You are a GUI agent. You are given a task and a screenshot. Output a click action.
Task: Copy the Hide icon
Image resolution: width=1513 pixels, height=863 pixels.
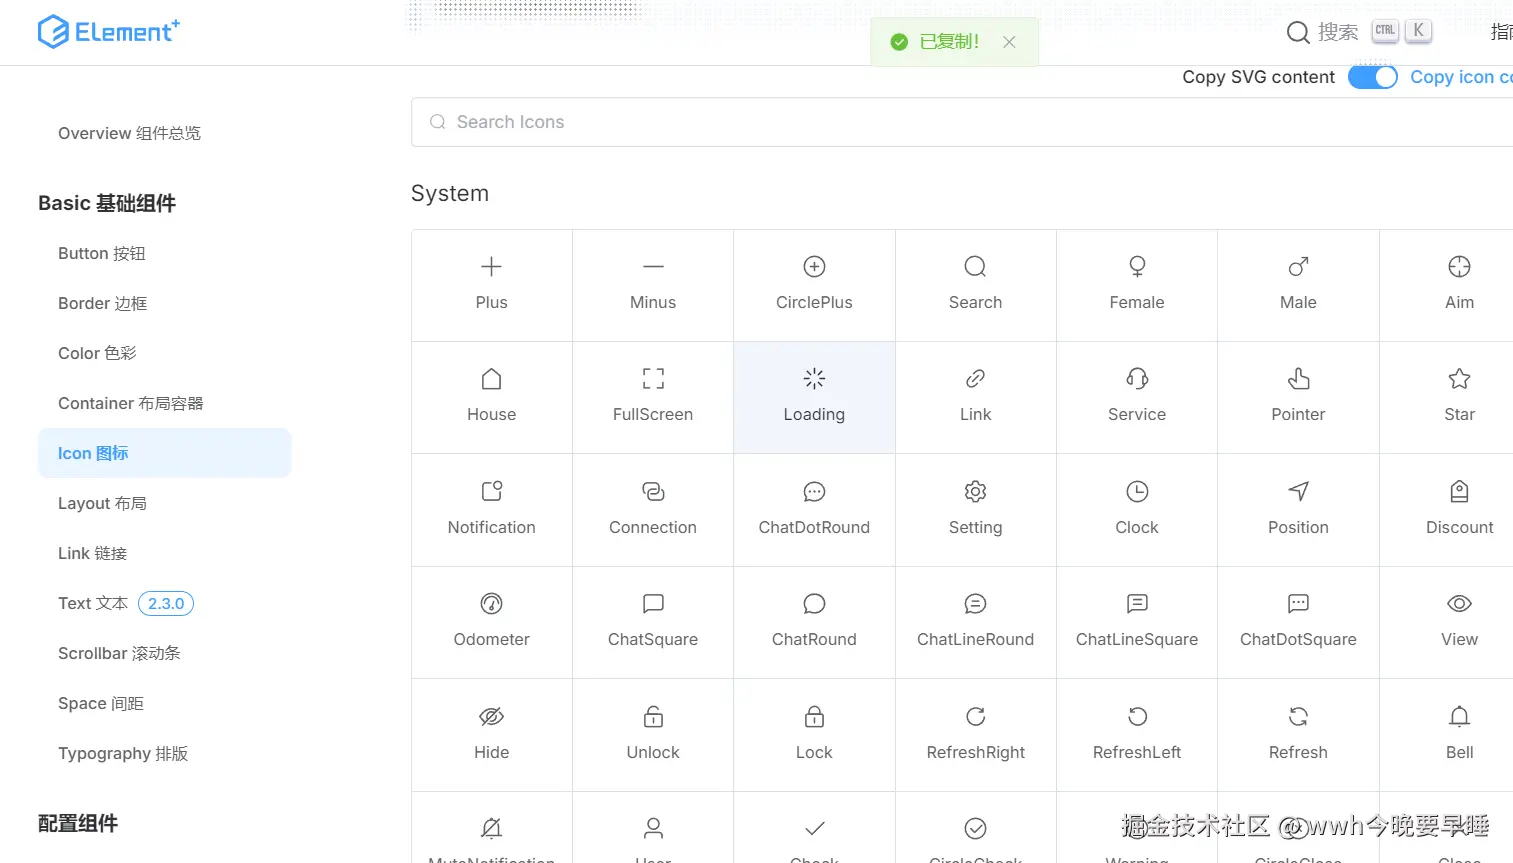coord(492,735)
